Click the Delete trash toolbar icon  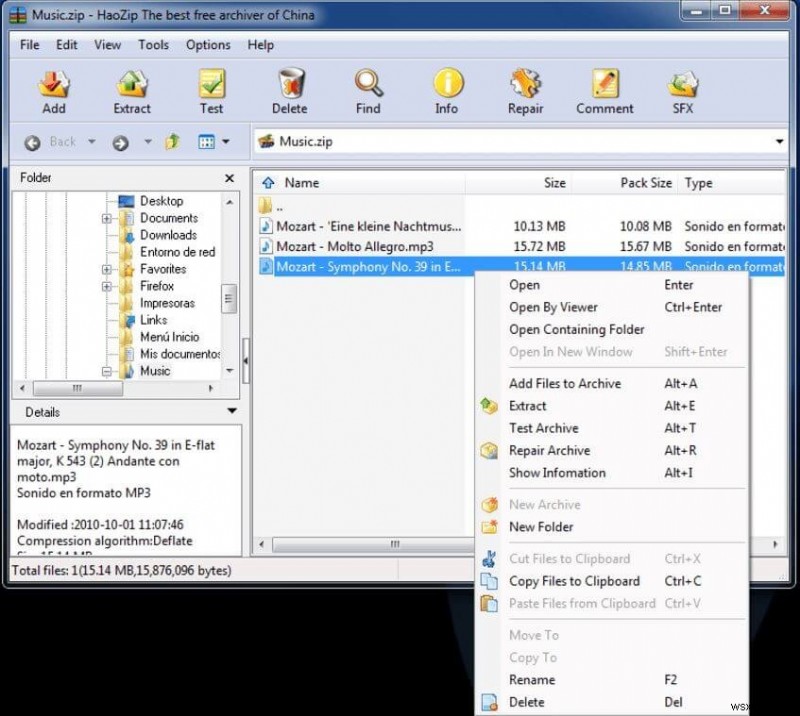pos(291,83)
